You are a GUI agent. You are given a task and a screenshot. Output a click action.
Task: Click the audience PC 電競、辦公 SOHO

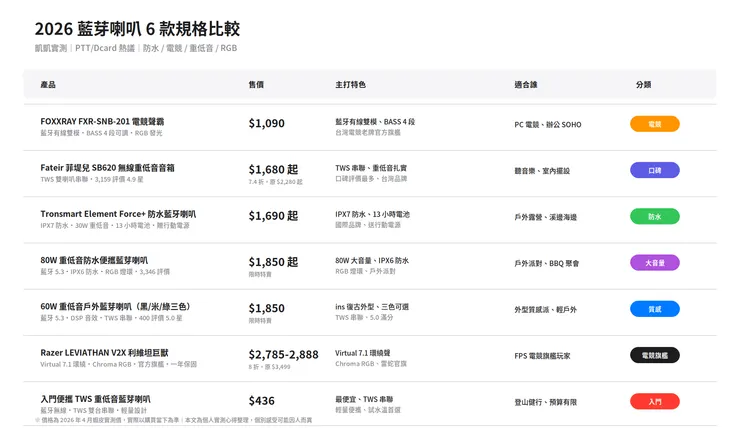click(x=548, y=125)
